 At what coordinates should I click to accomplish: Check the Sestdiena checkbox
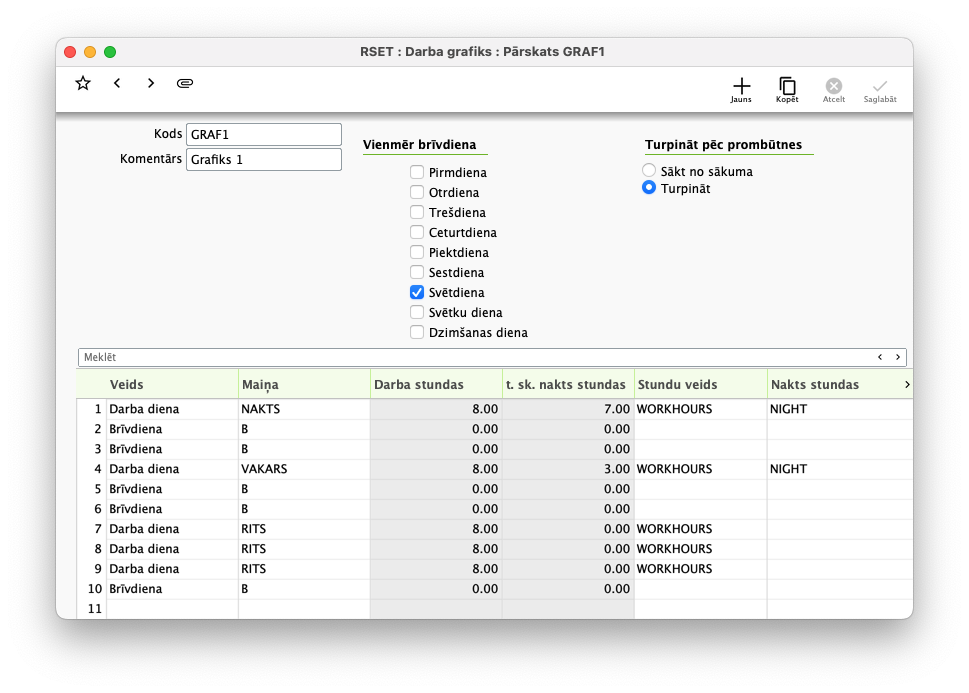click(417, 272)
